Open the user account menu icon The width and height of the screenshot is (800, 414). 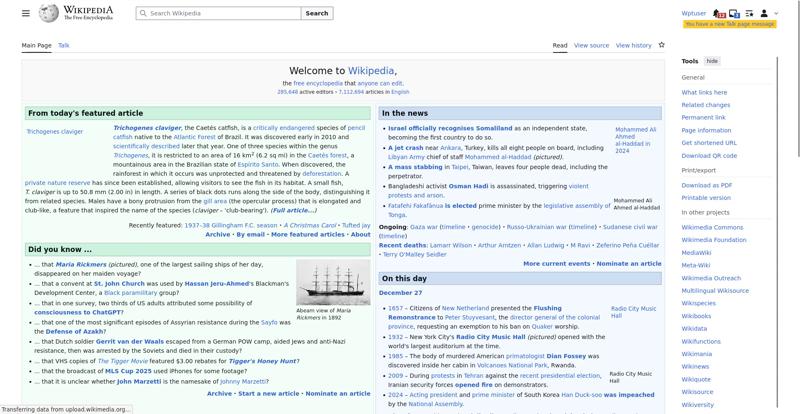(x=765, y=14)
